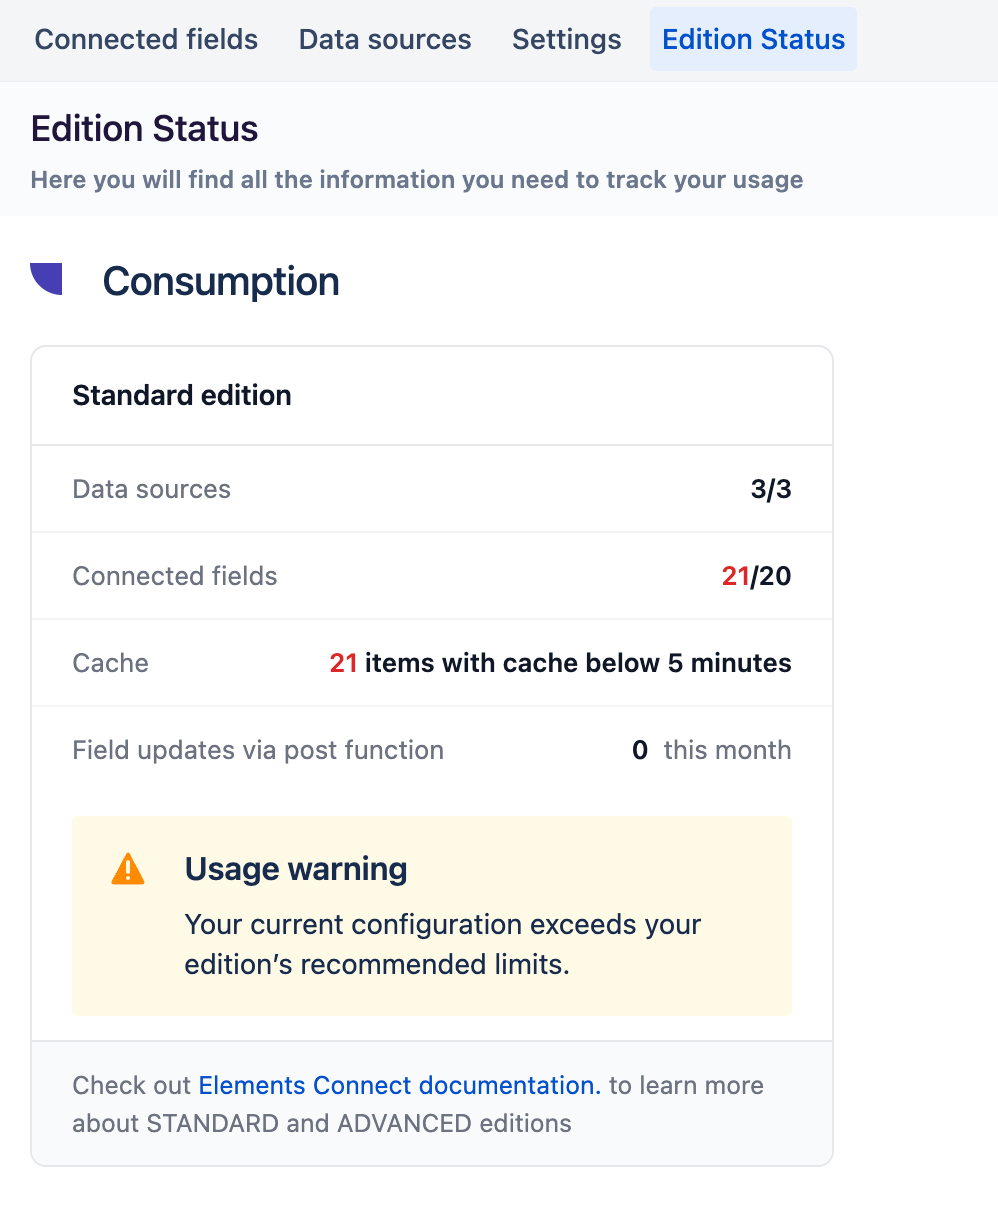Select the Edition Status tab
This screenshot has width=998, height=1228.
coord(753,40)
